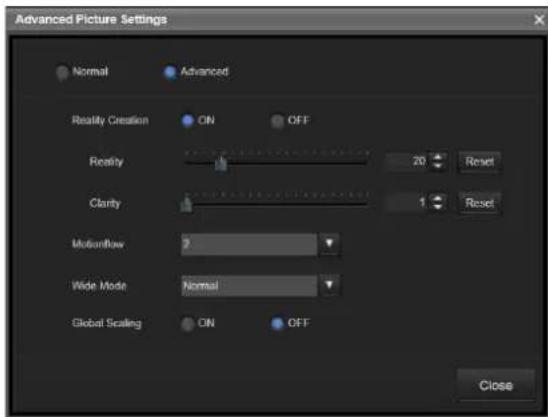Click the Wide Mode field showing Normal
This screenshot has width=548, height=417.
point(249,286)
